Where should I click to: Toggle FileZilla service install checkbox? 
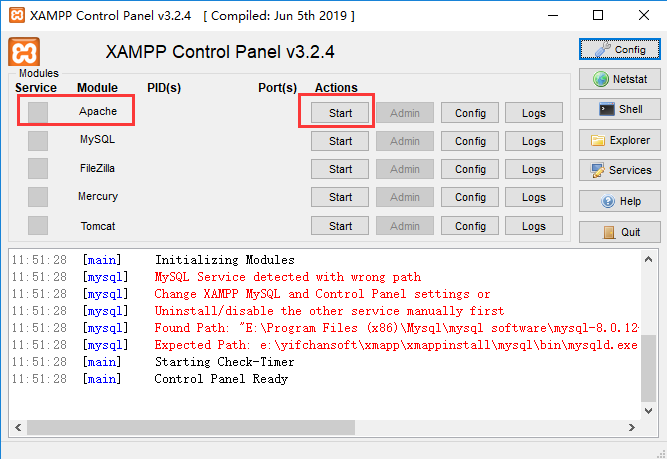coord(38,169)
